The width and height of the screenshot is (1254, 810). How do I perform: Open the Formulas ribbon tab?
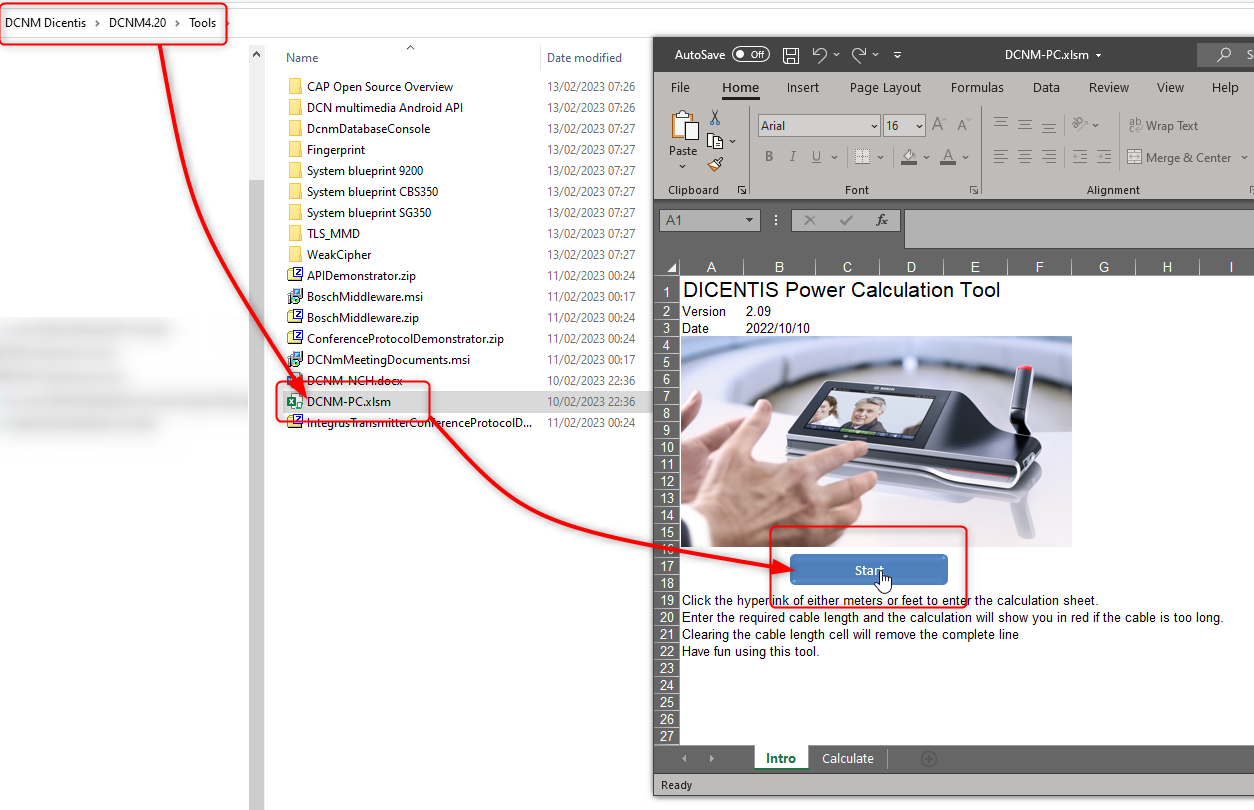(x=977, y=88)
